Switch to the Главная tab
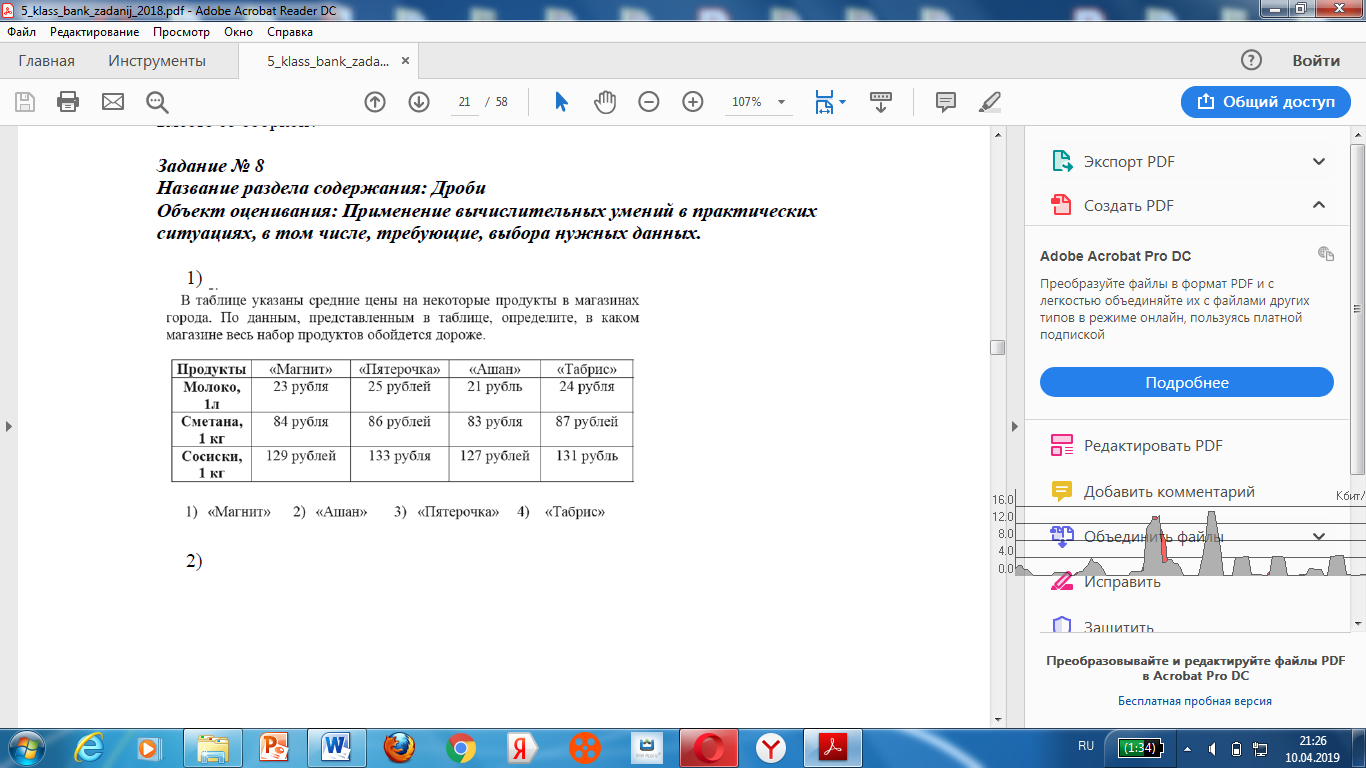The height and width of the screenshot is (768, 1366). pyautogui.click(x=46, y=61)
